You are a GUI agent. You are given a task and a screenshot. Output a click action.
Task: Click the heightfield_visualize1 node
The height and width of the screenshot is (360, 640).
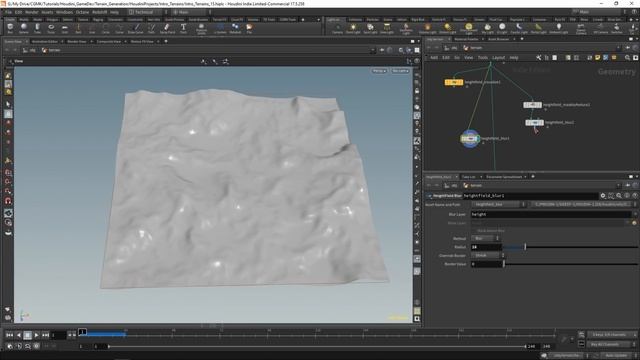[454, 82]
